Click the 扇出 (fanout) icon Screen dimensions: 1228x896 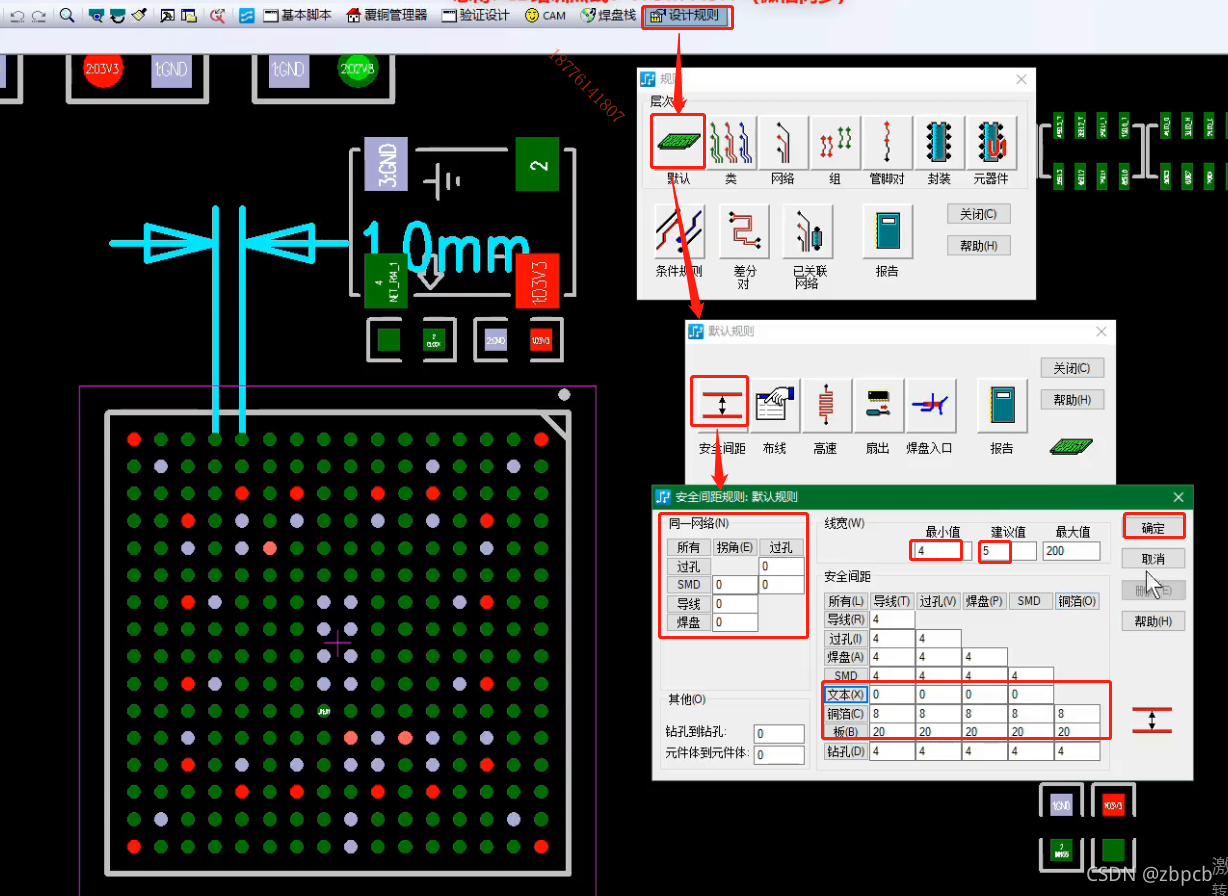point(878,406)
